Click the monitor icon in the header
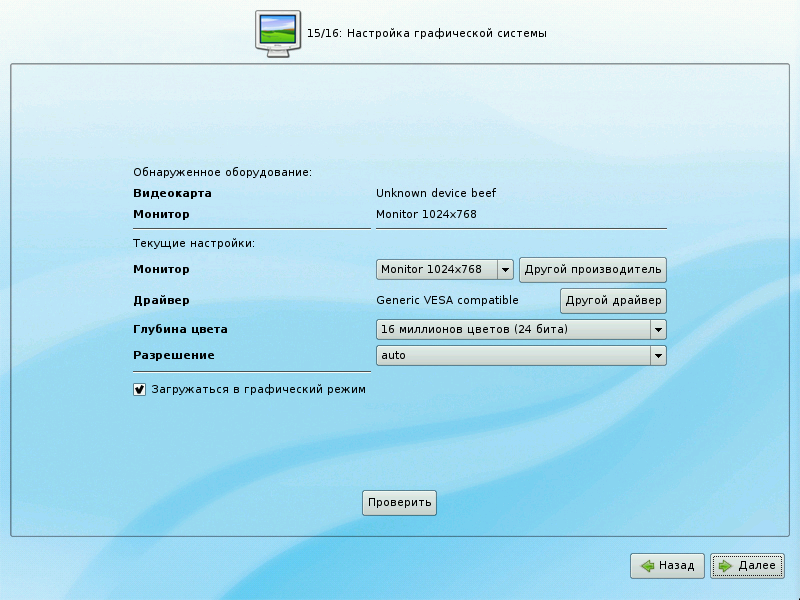 (278, 33)
